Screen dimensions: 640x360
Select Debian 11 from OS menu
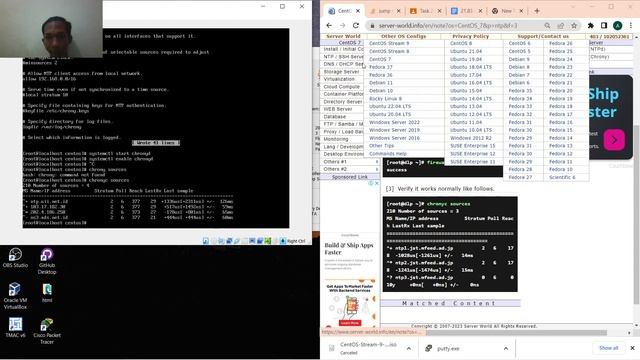(381, 83)
